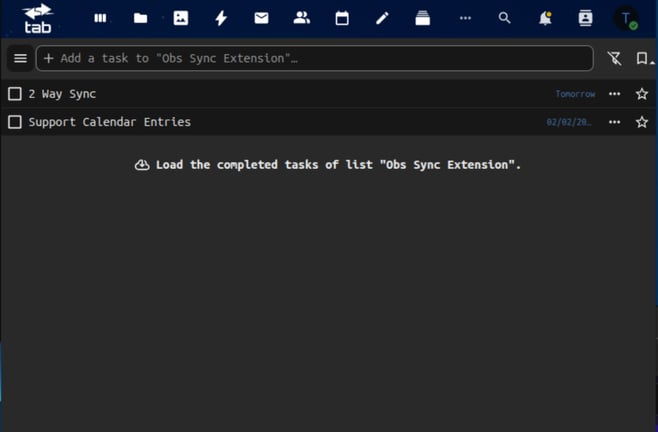Check off Support Calendar Entries task
Image resolution: width=658 pixels, height=432 pixels.
15,122
